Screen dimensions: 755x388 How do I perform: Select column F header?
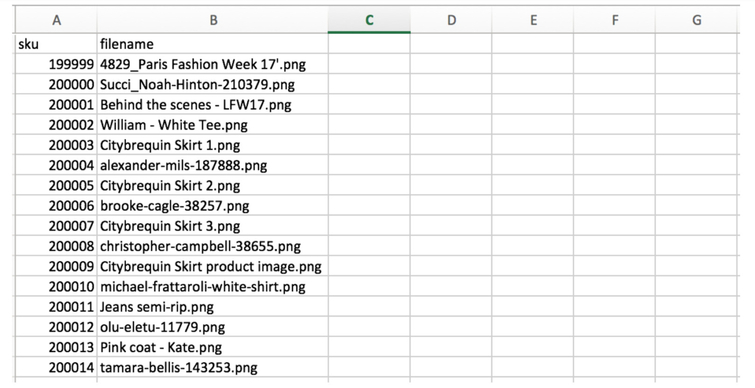615,20
